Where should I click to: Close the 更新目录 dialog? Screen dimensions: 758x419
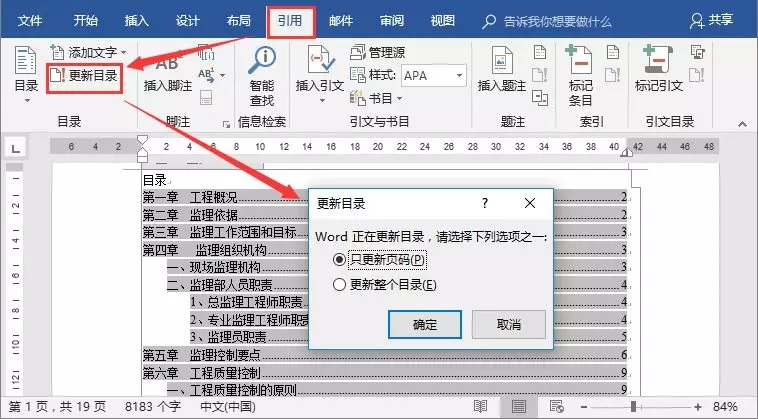coord(530,203)
